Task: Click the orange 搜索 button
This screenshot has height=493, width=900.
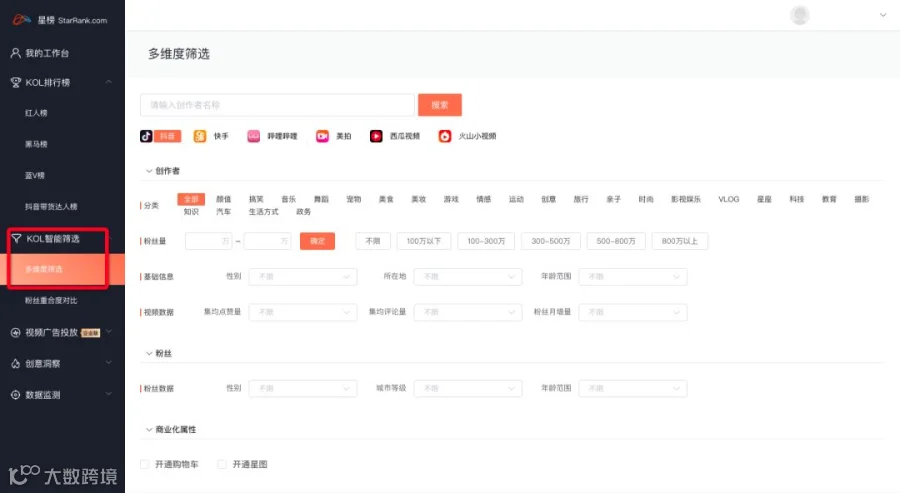Action: coord(440,105)
